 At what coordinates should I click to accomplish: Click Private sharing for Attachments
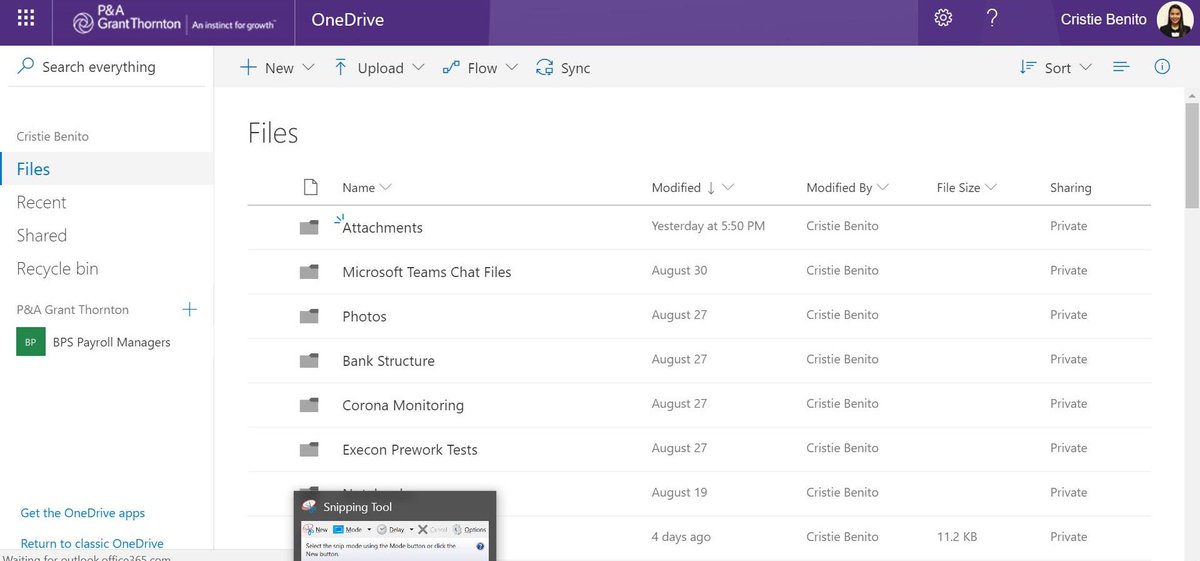(1068, 226)
